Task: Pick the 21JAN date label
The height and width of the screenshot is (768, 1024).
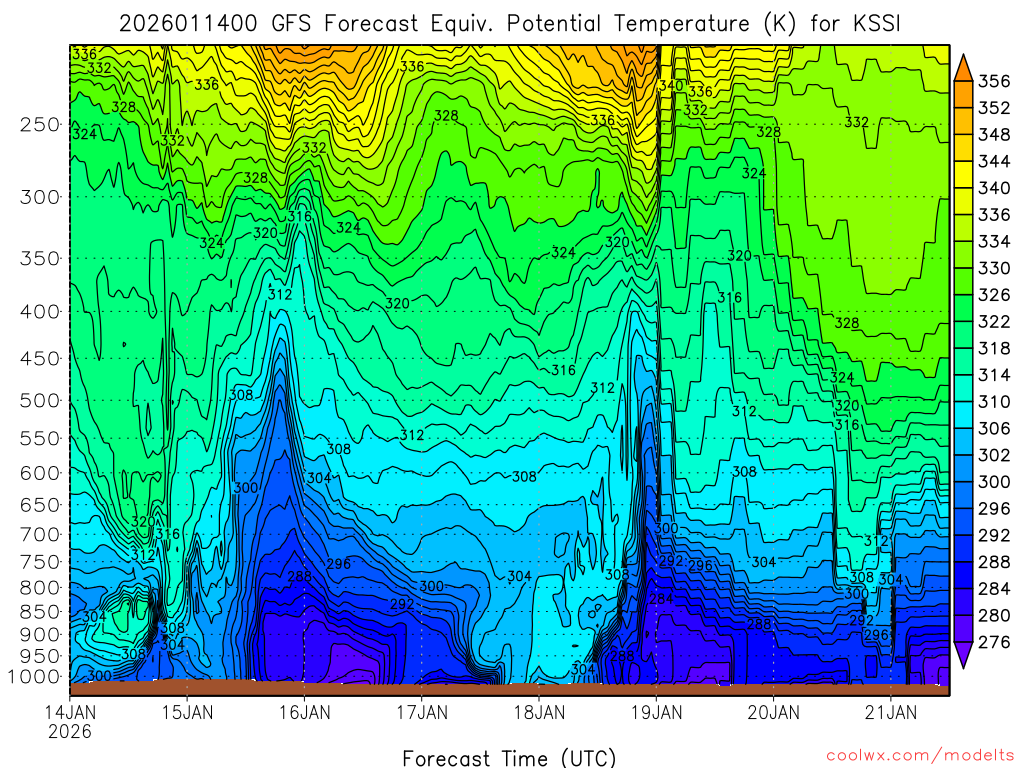Action: tap(891, 712)
